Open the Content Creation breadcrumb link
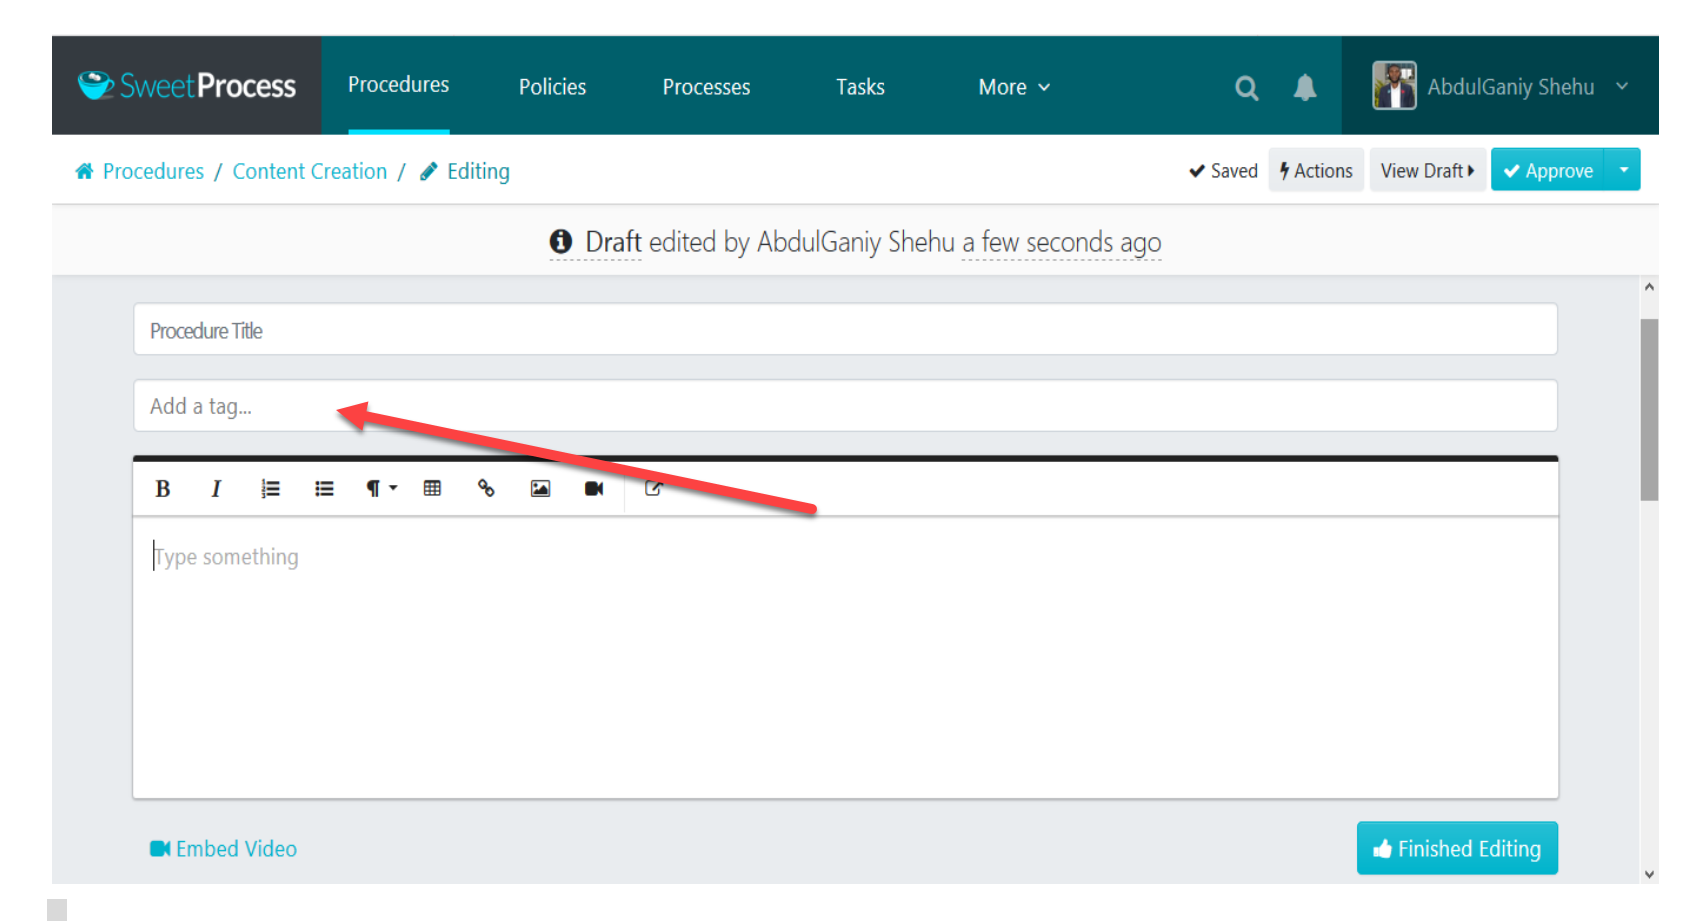This screenshot has height=921, width=1707. 310,171
